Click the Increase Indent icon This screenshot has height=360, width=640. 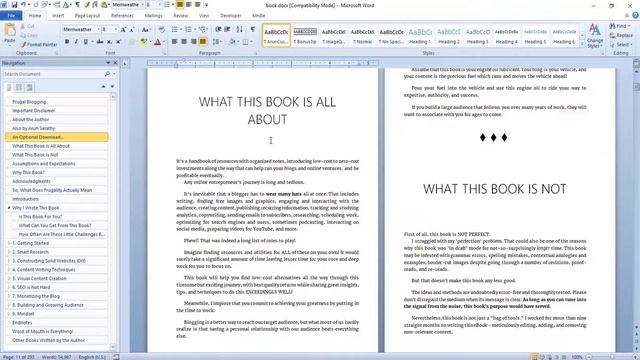tap(227, 29)
